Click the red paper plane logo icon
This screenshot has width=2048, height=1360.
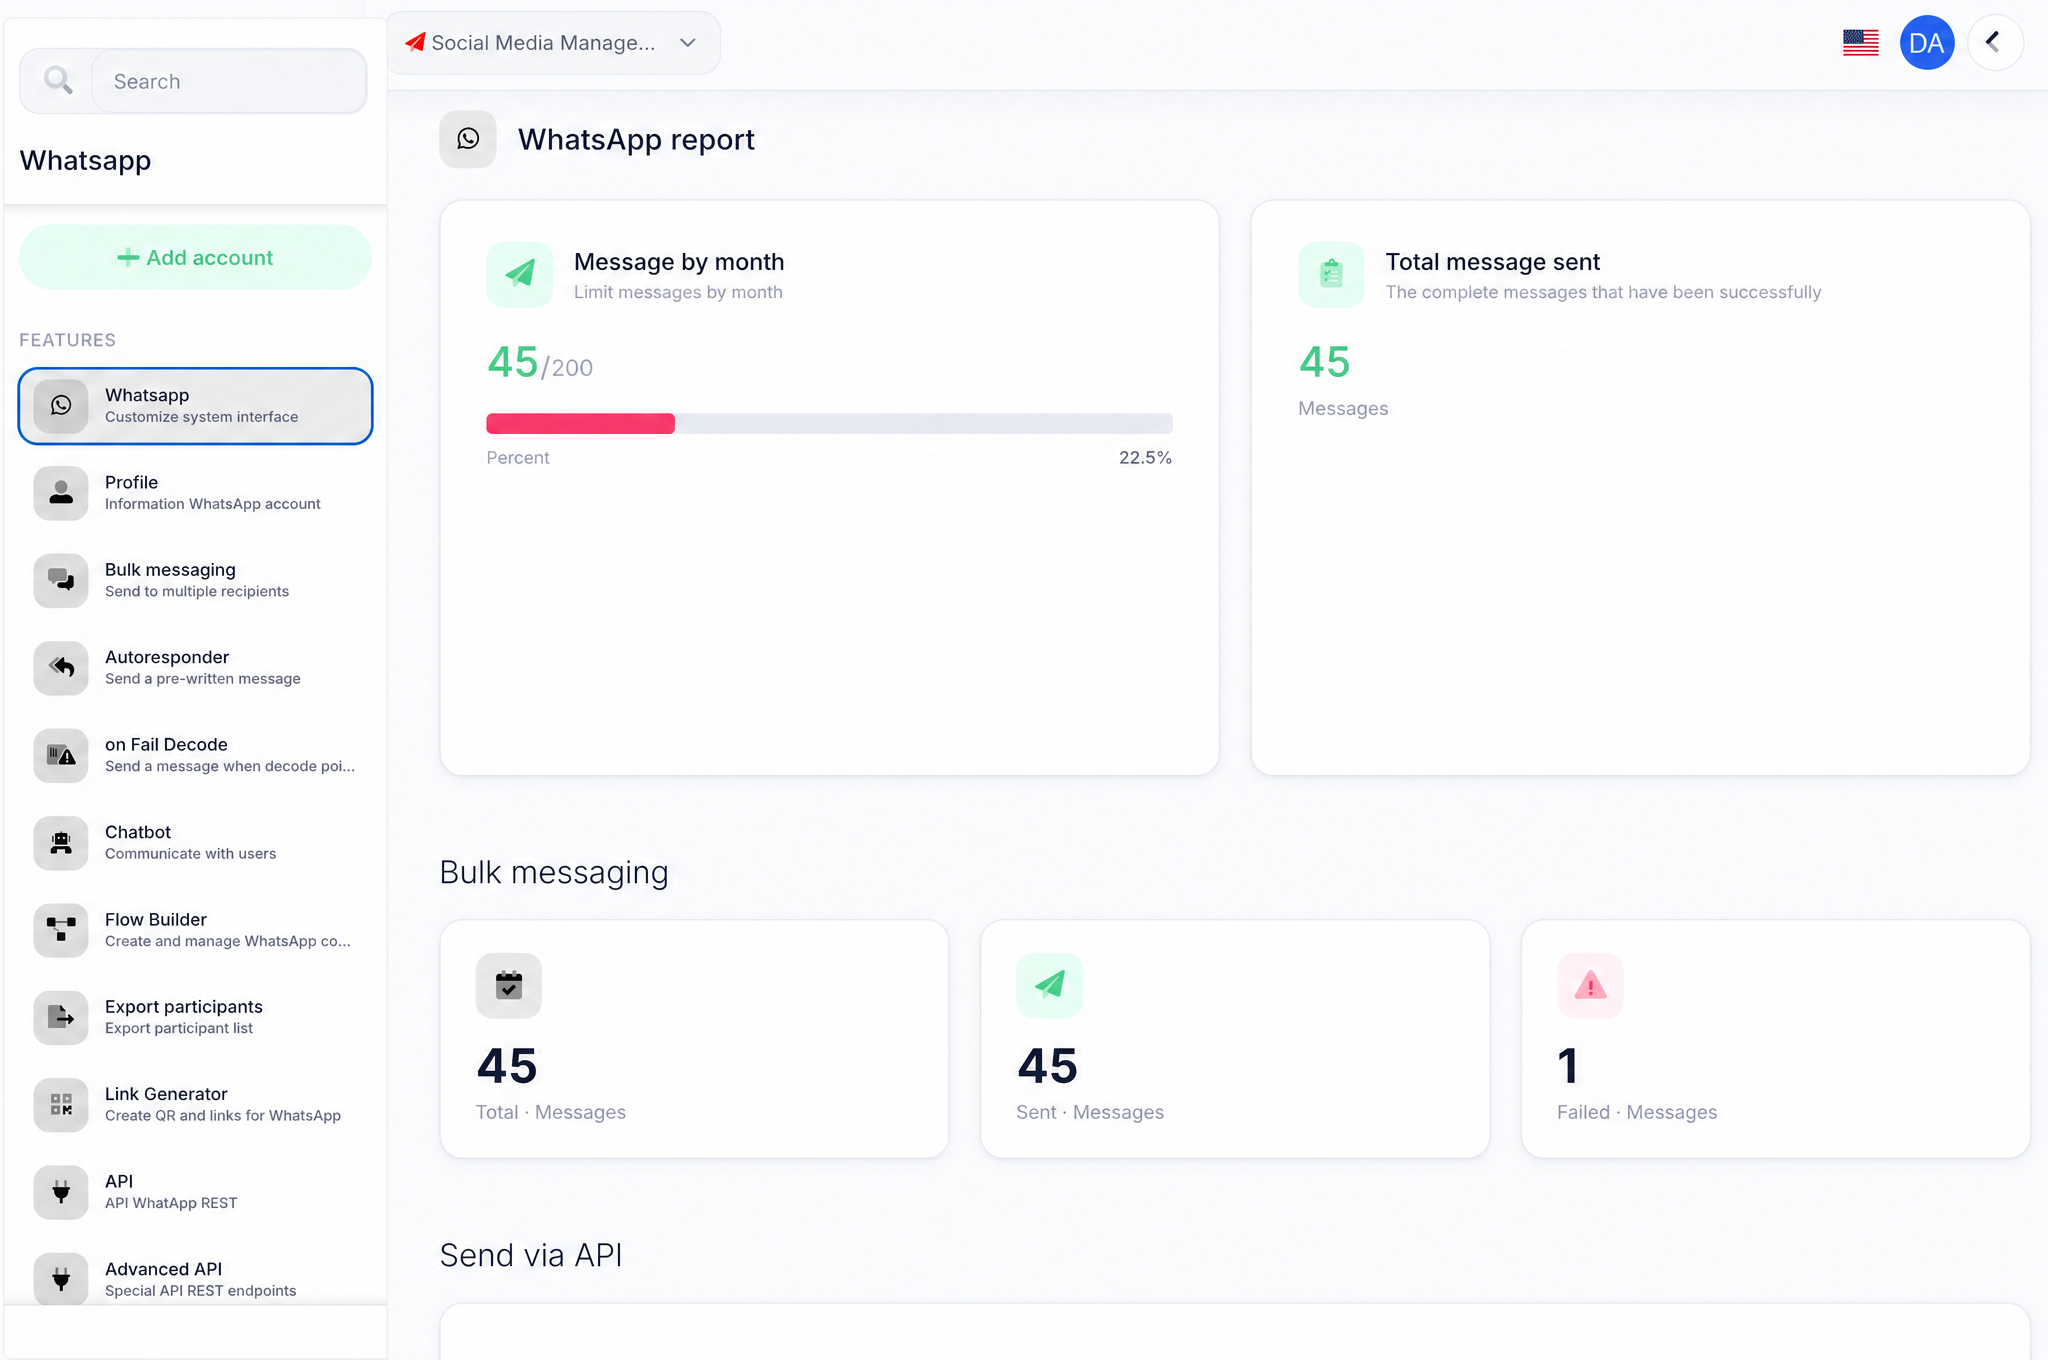415,43
